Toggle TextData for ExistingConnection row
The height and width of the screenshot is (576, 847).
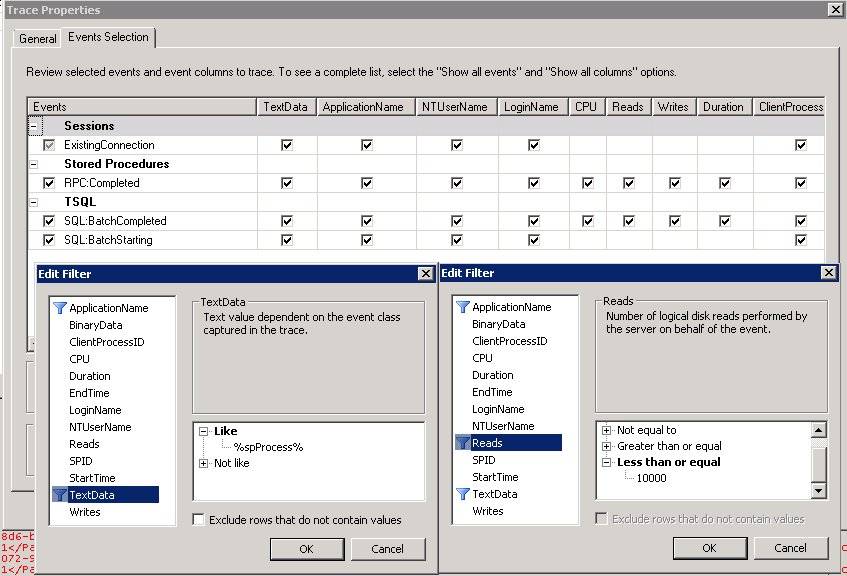pyautogui.click(x=287, y=145)
